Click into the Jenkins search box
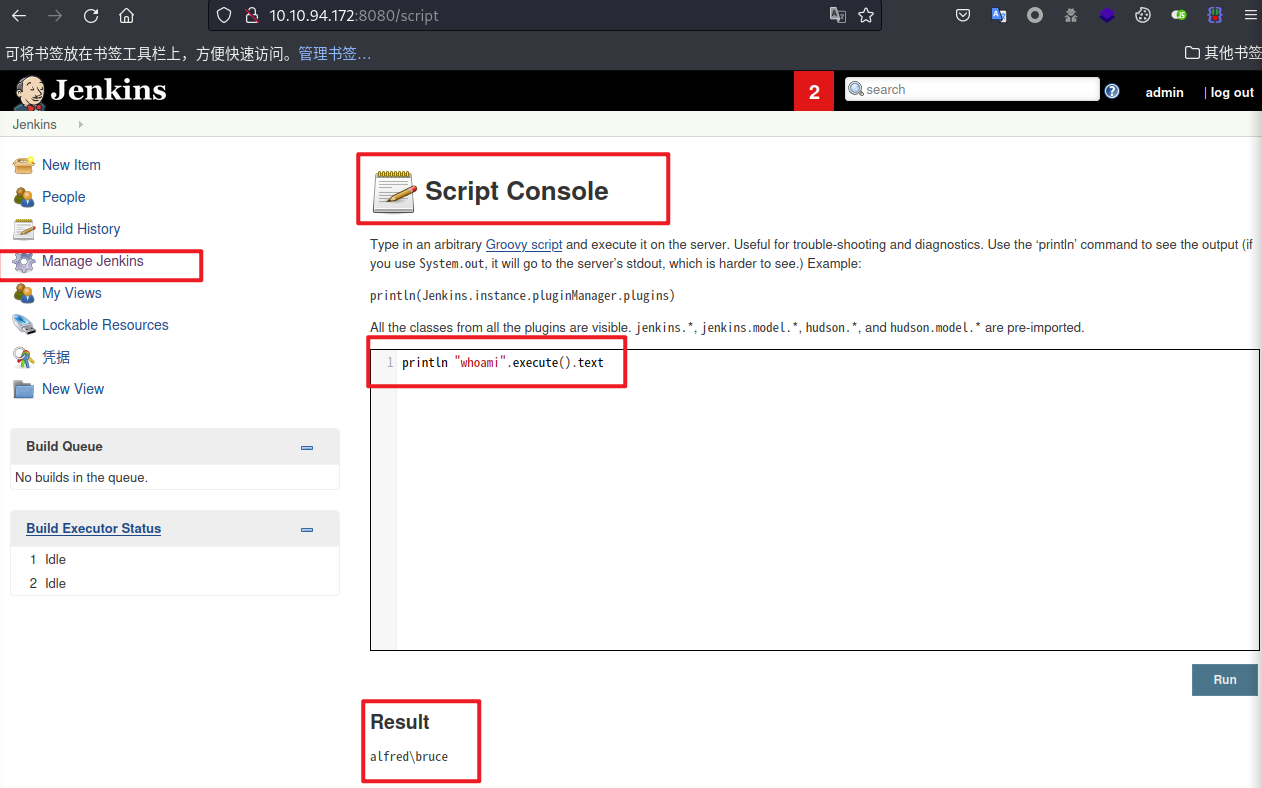 972,89
